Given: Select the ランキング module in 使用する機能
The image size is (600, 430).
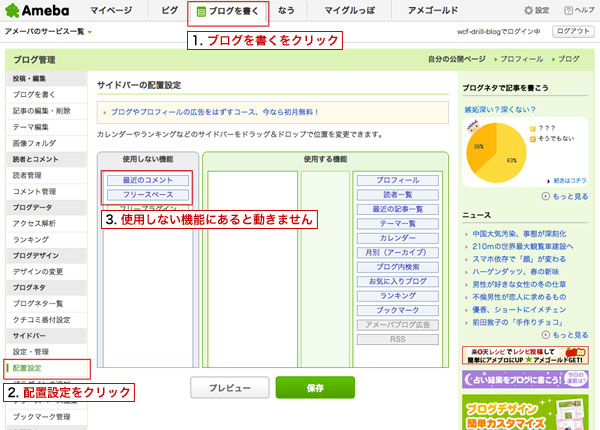Looking at the screenshot, I should click(x=398, y=296).
